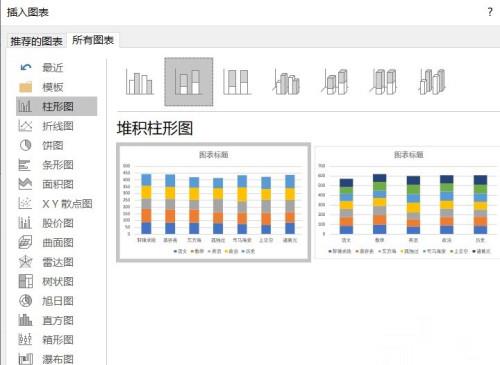Image resolution: width=500 pixels, height=365 pixels.
Task: Switch to the 推荐的图表 tab
Action: (36, 41)
